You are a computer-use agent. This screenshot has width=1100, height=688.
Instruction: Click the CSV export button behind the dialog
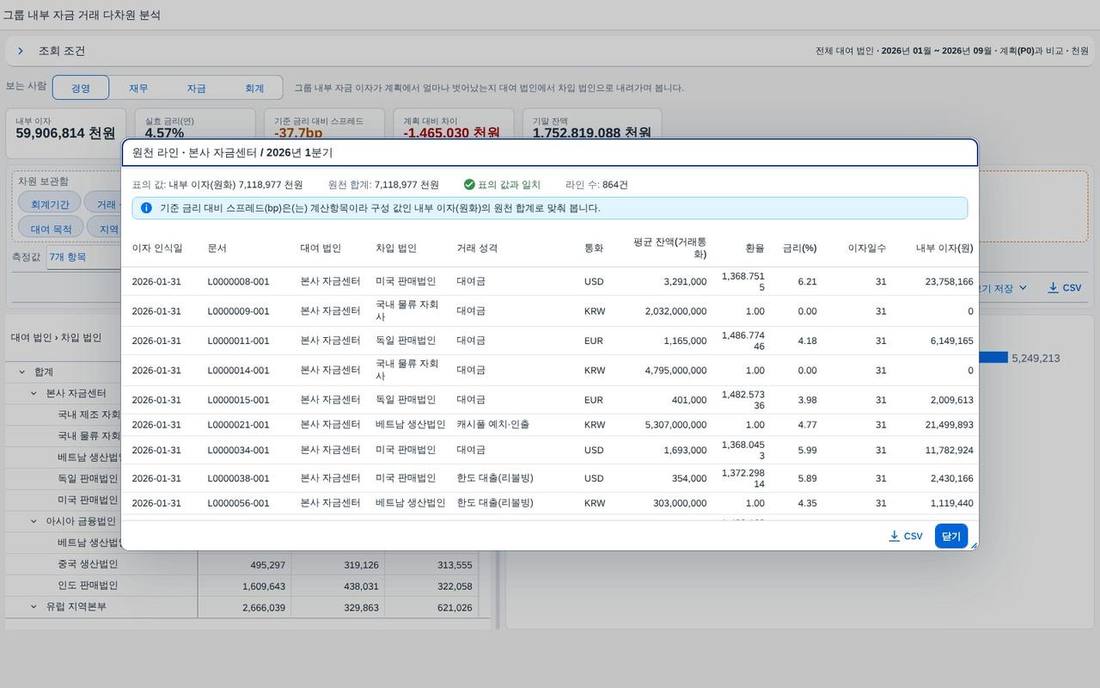[x=1064, y=288]
